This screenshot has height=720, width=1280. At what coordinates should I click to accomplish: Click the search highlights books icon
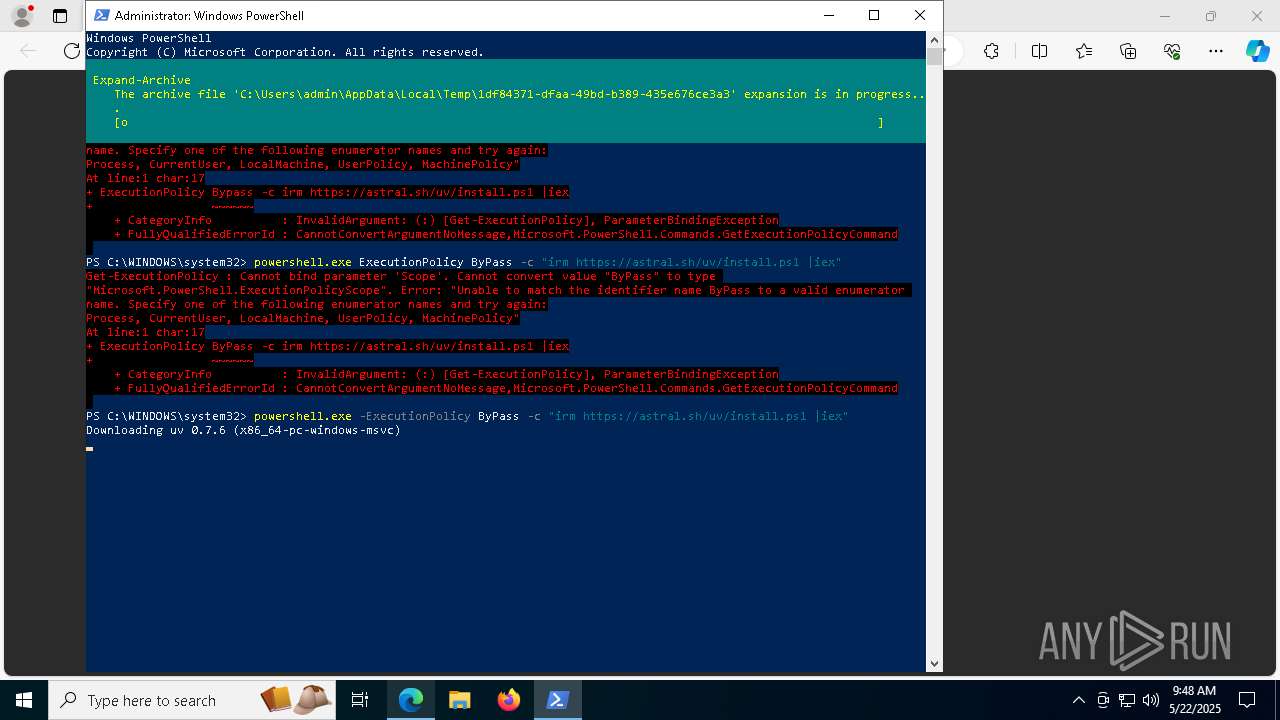[296, 700]
